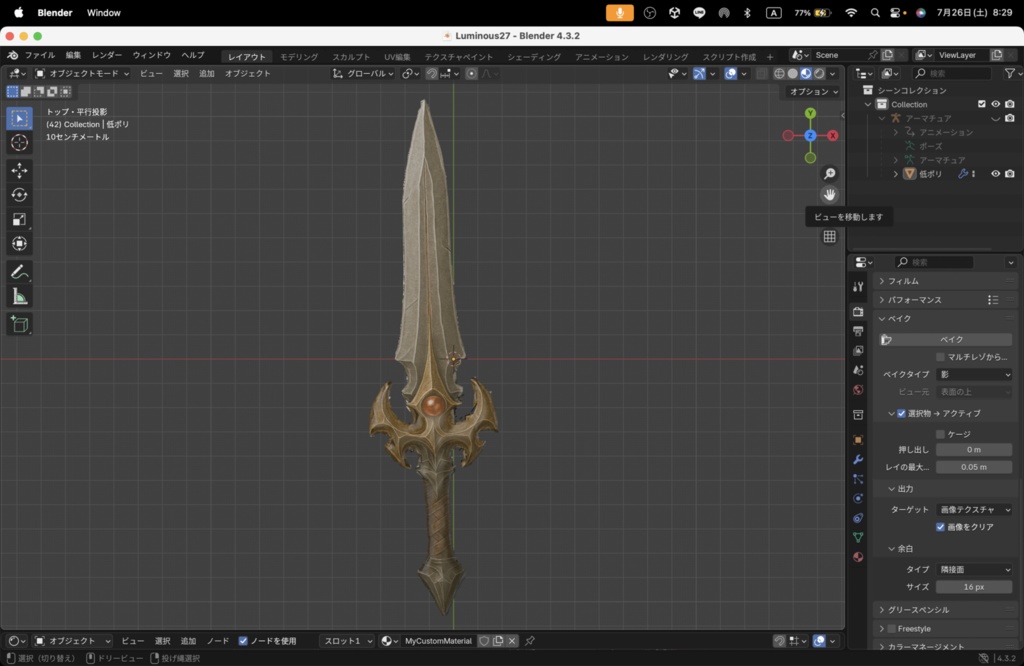
Task: Open the Particles properties tab
Action: (x=858, y=479)
